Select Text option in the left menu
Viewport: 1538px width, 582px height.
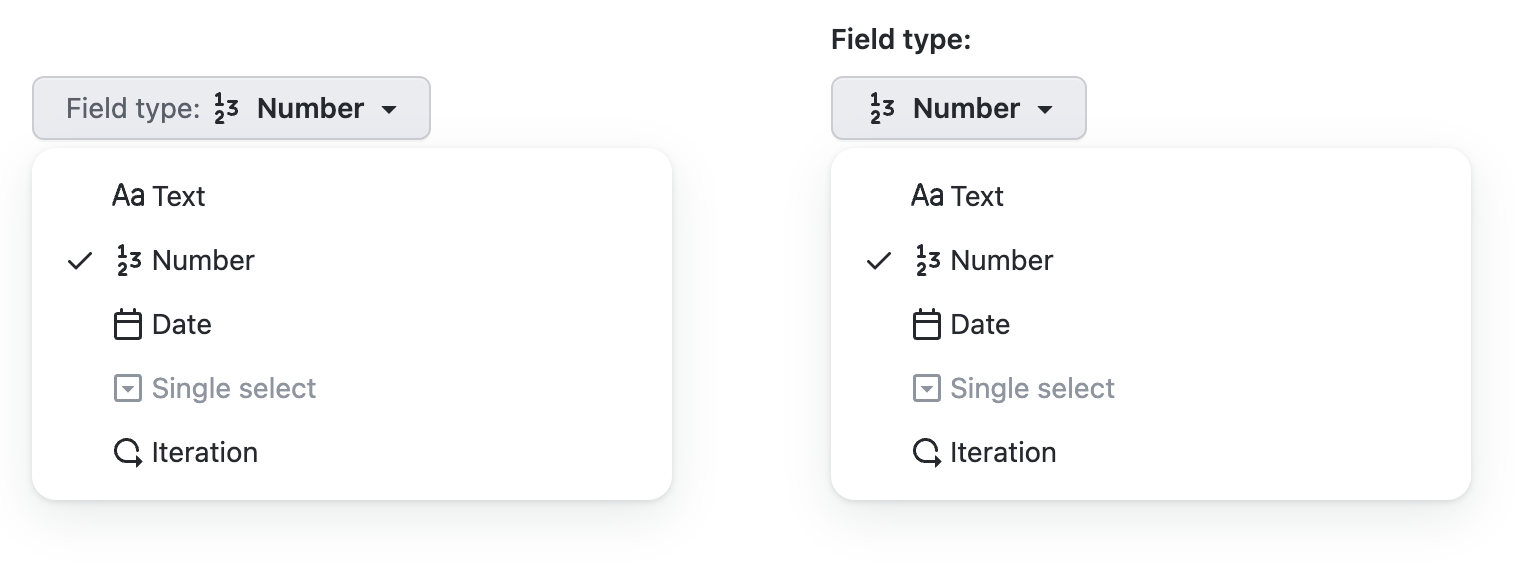[x=178, y=196]
